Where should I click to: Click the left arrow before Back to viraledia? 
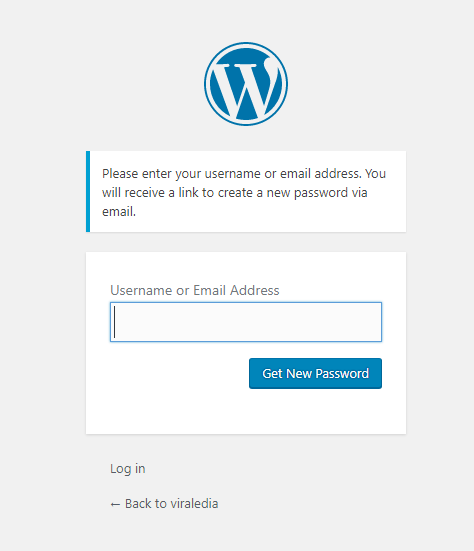point(115,504)
